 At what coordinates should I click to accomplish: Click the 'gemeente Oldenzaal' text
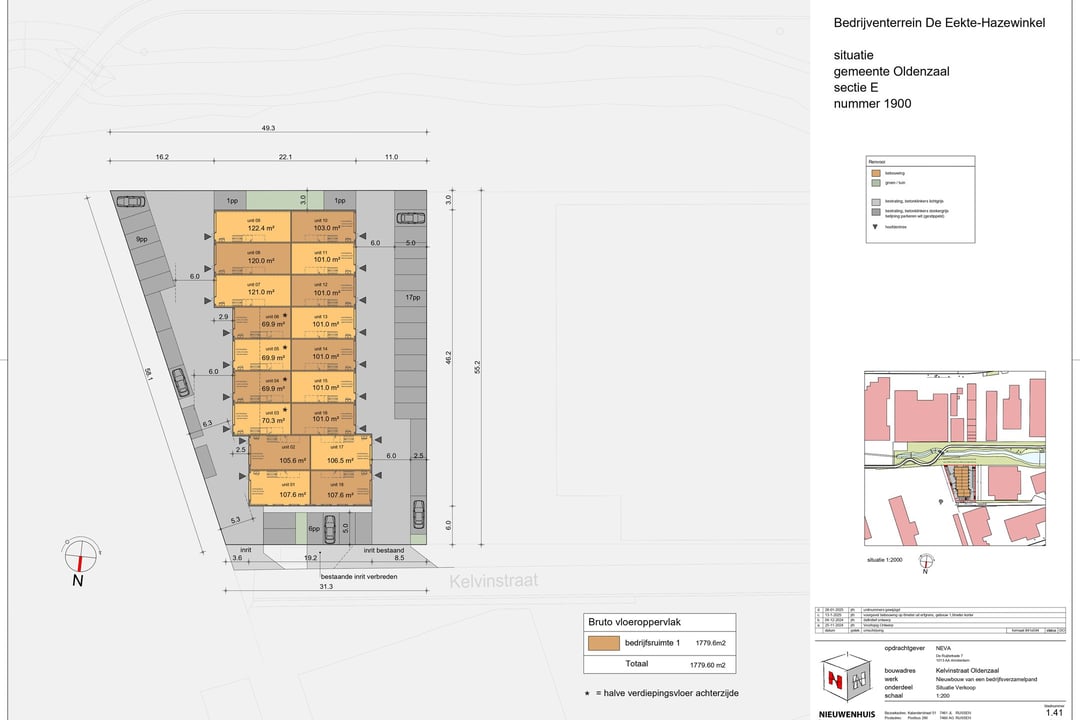[891, 72]
